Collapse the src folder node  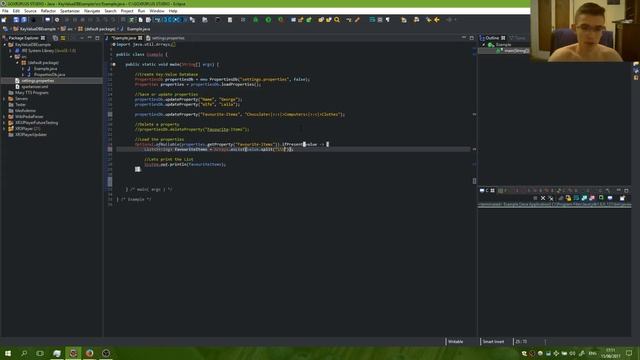(11, 57)
